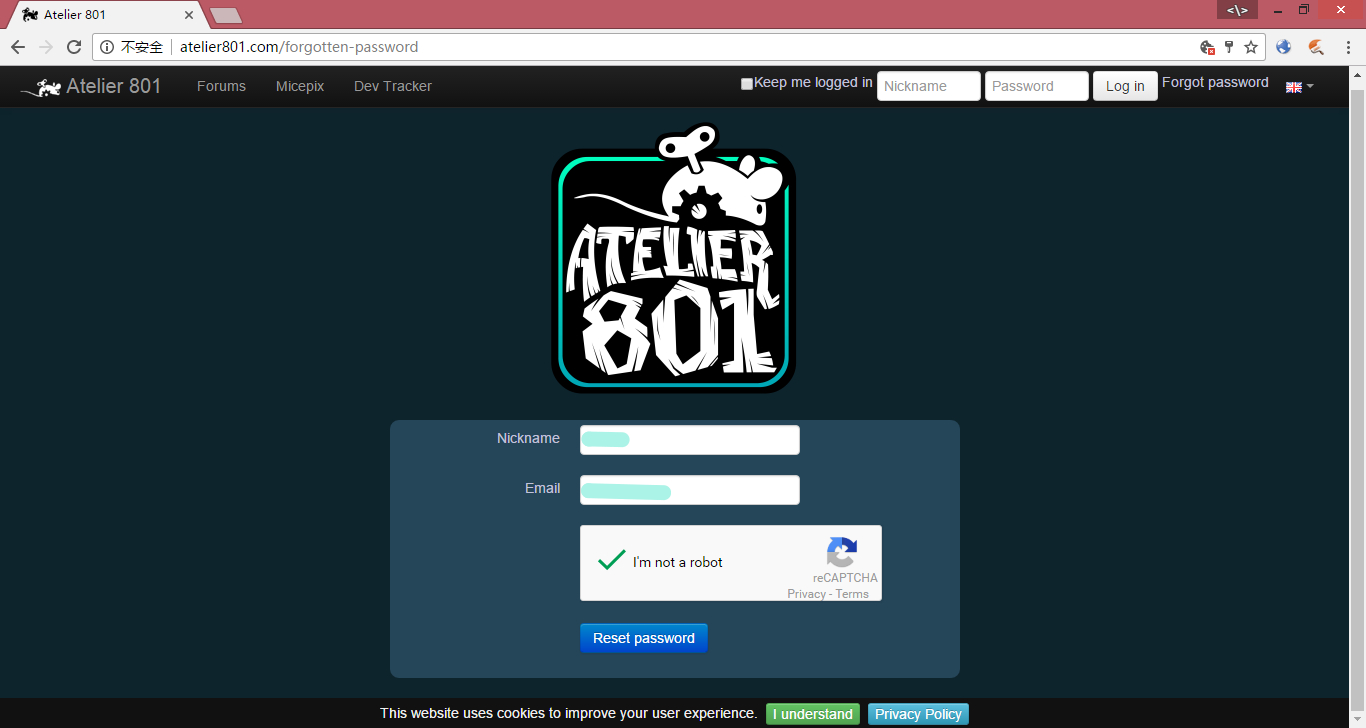Click the large Atelier 801 logo image
The width and height of the screenshot is (1366, 728).
point(674,258)
